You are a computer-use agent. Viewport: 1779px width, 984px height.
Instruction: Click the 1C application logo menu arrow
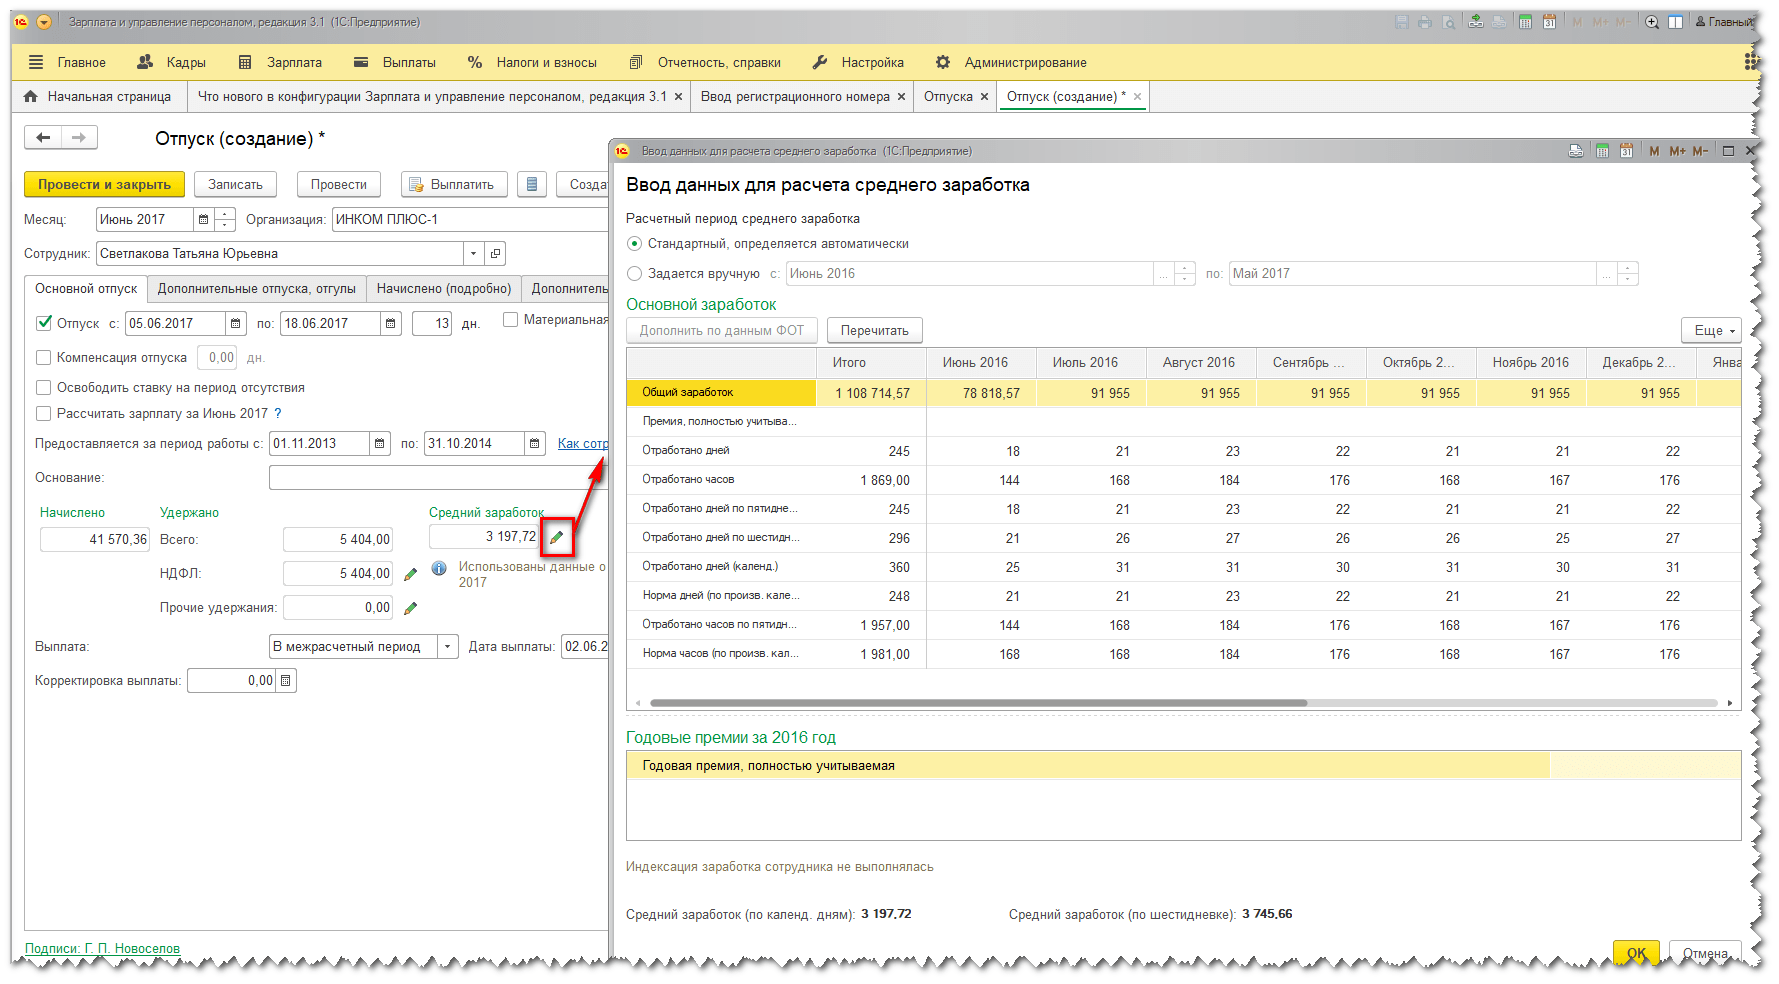click(43, 22)
